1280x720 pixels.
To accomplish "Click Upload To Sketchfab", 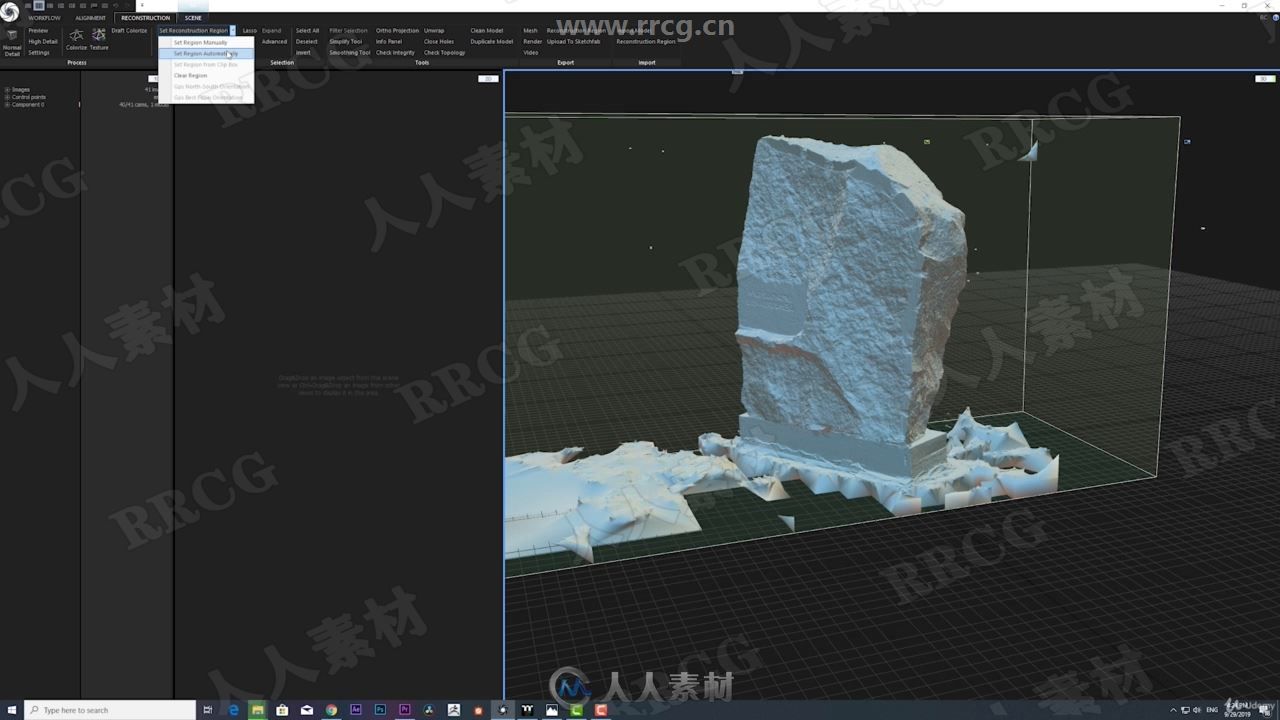I will tap(574, 42).
